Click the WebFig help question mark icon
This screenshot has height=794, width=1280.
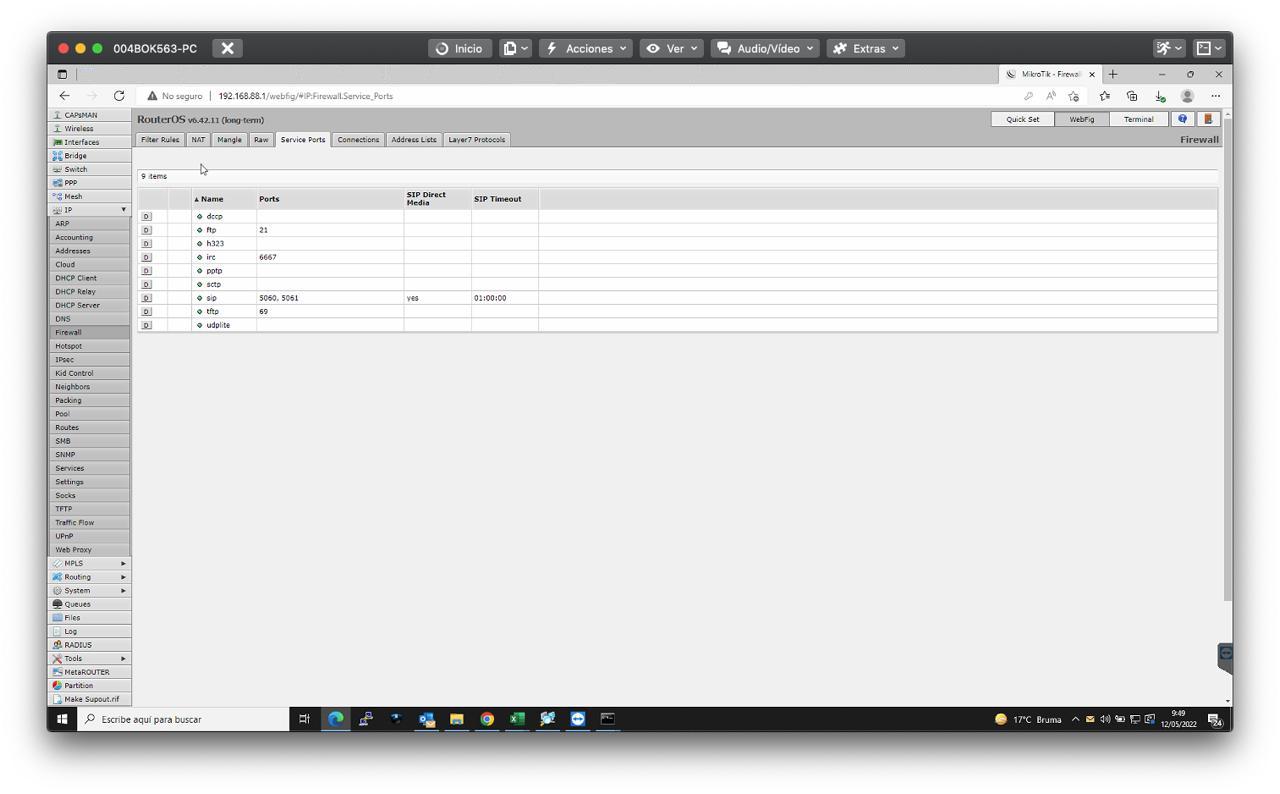[x=1183, y=119]
